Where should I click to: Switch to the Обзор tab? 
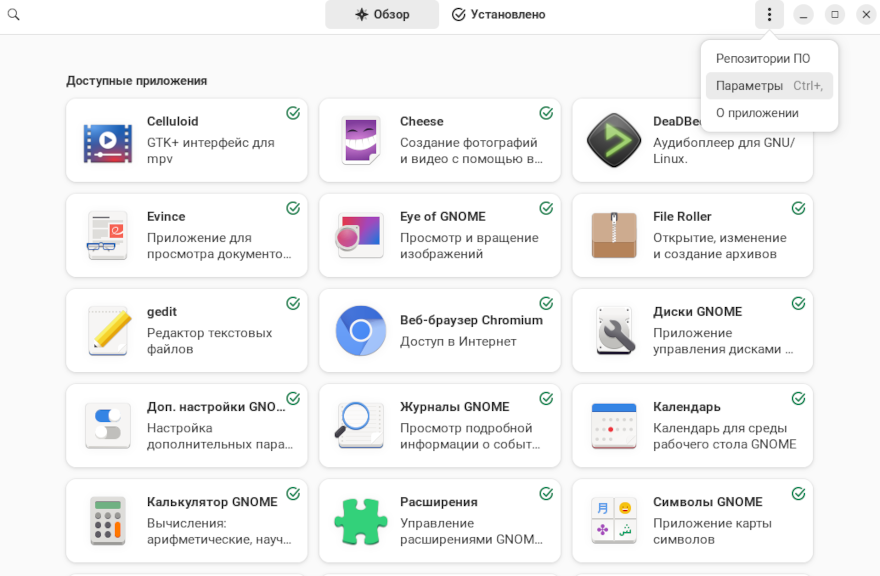pos(382,15)
